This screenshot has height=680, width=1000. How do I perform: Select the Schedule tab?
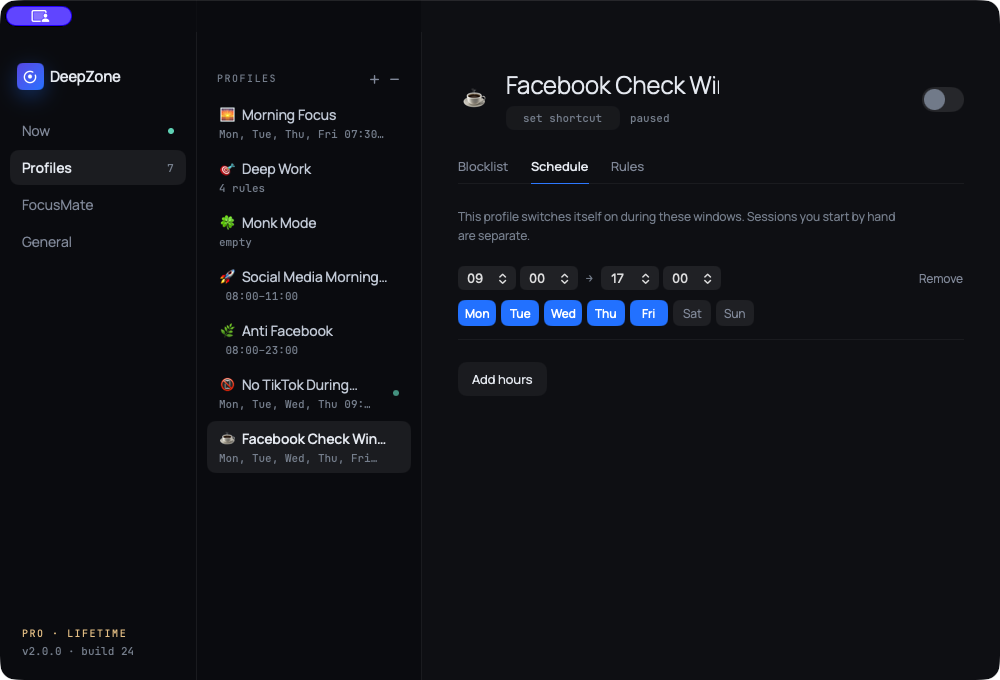(559, 166)
